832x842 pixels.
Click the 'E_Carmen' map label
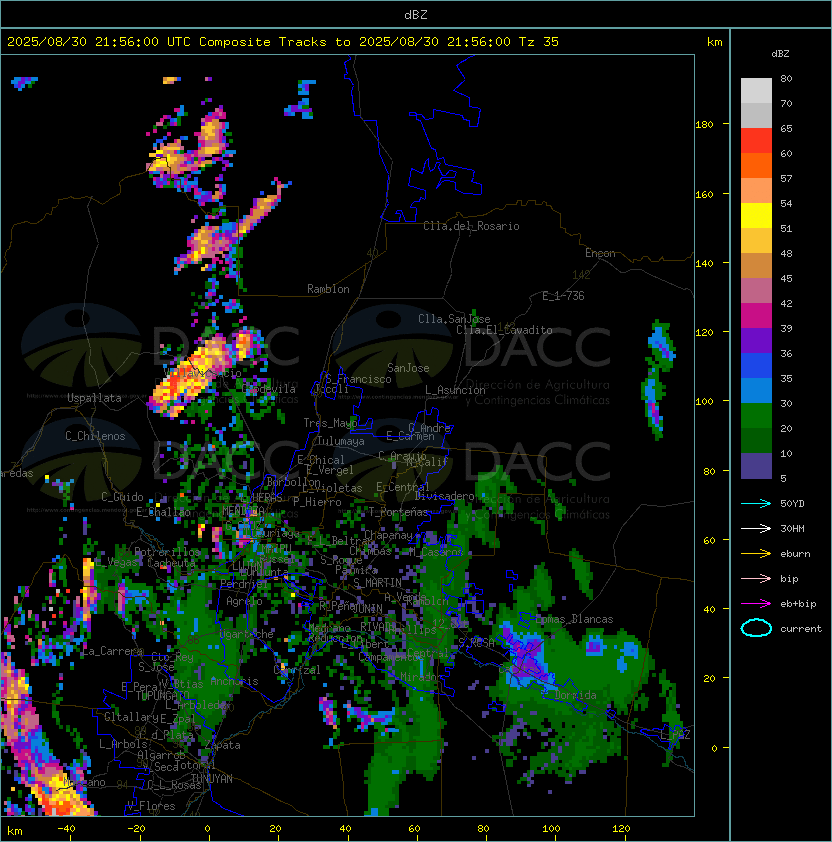click(x=410, y=436)
